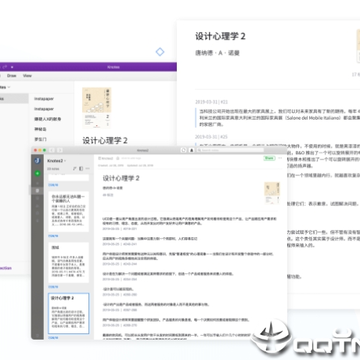Viewport: 360px width, 360px height.
Task: Select the 围城 note card in the list
Action: [68, 262]
